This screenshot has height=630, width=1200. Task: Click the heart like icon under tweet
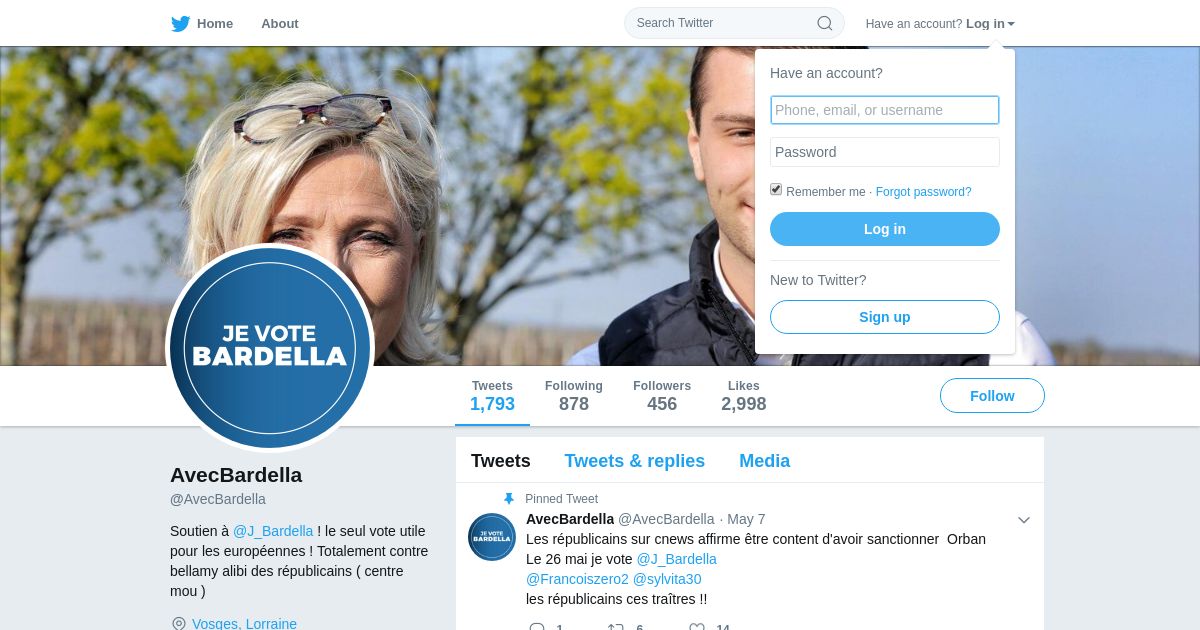pyautogui.click(x=697, y=628)
